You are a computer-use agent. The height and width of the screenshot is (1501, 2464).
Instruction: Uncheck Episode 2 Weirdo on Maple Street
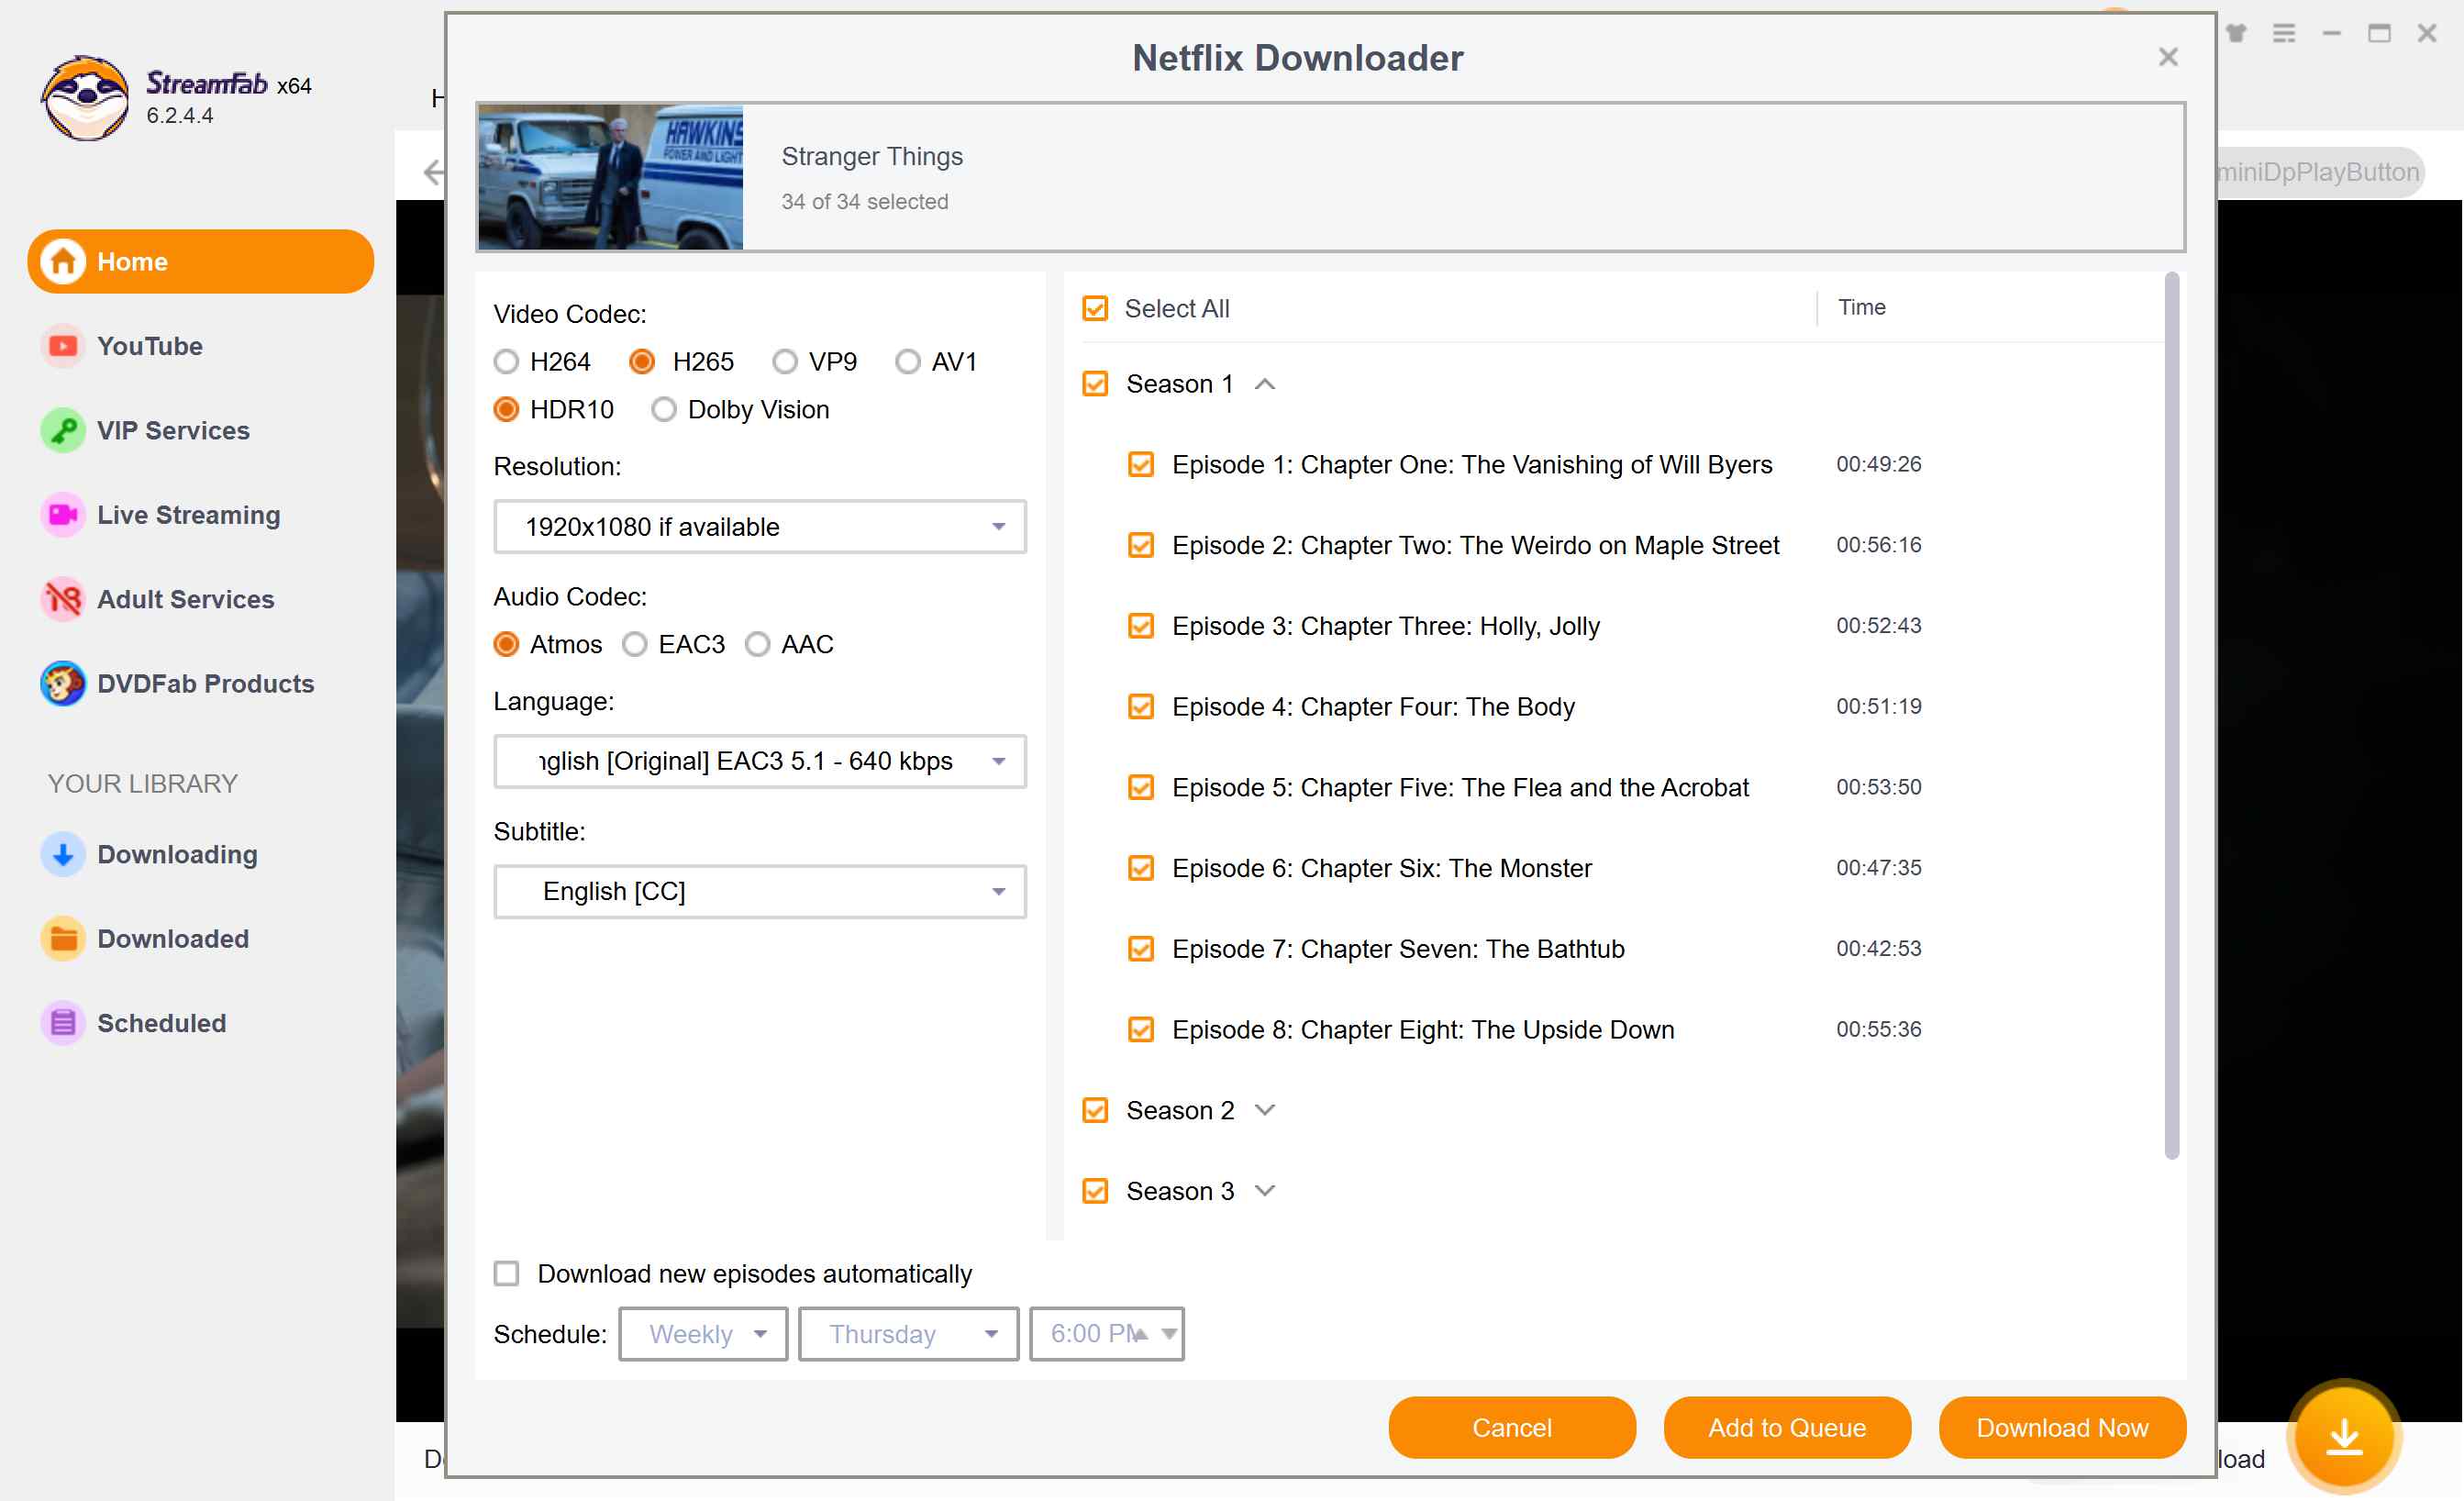pyautogui.click(x=1141, y=545)
